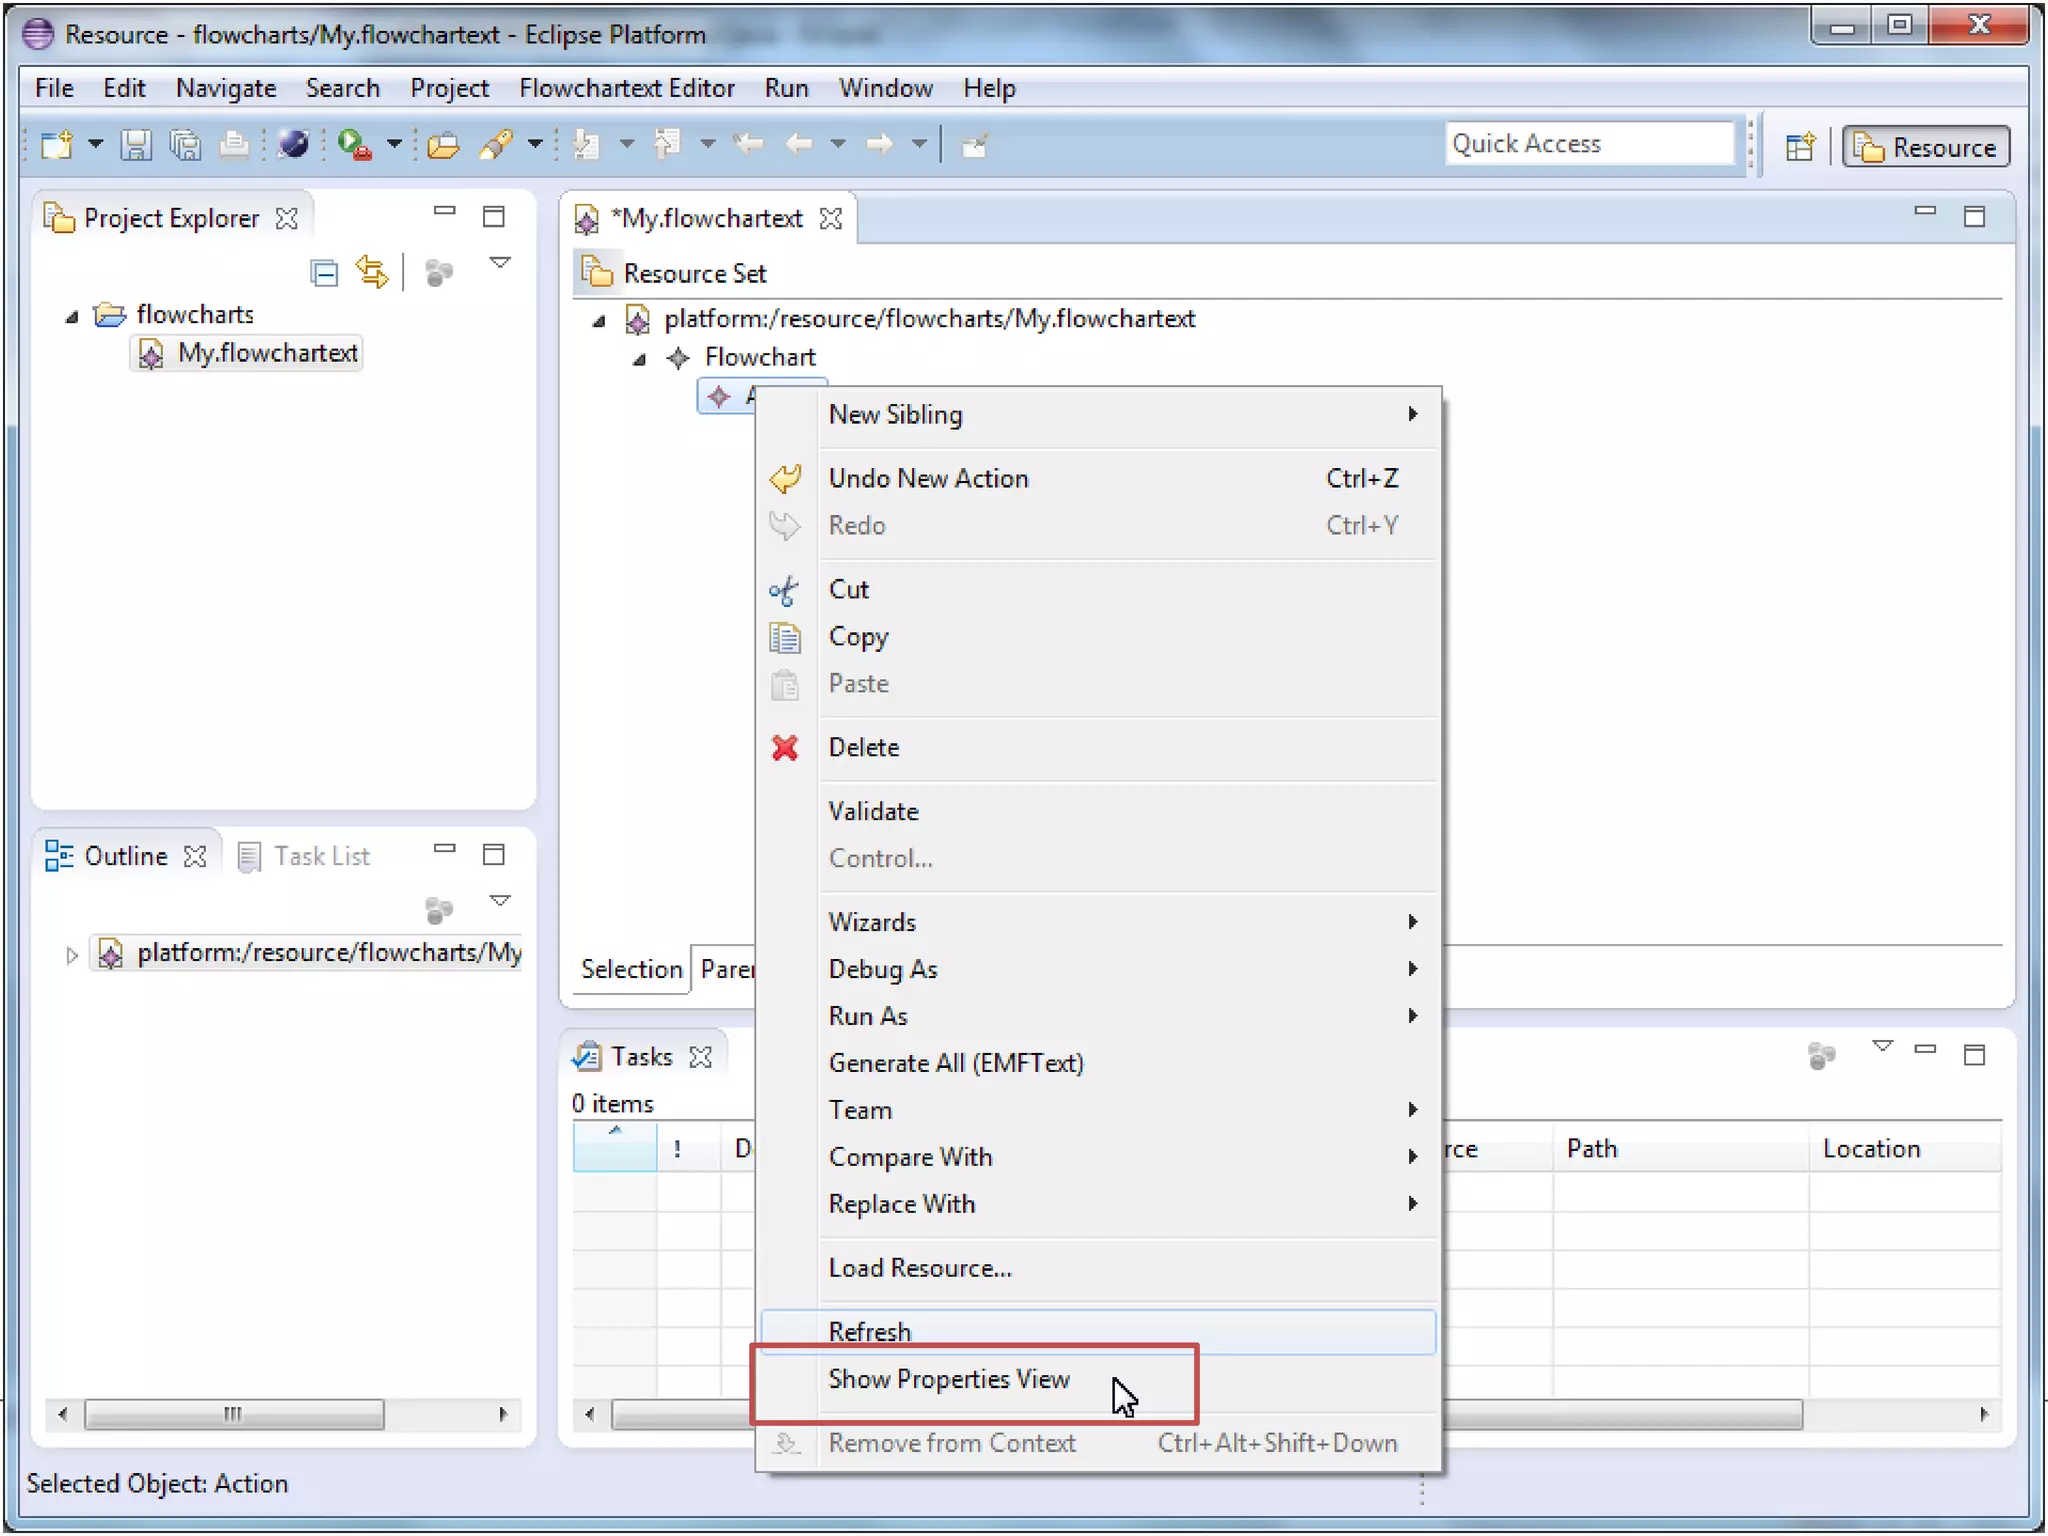Click the Open Perspective icon
The width and height of the screenshot is (2048, 1536).
(1800, 147)
